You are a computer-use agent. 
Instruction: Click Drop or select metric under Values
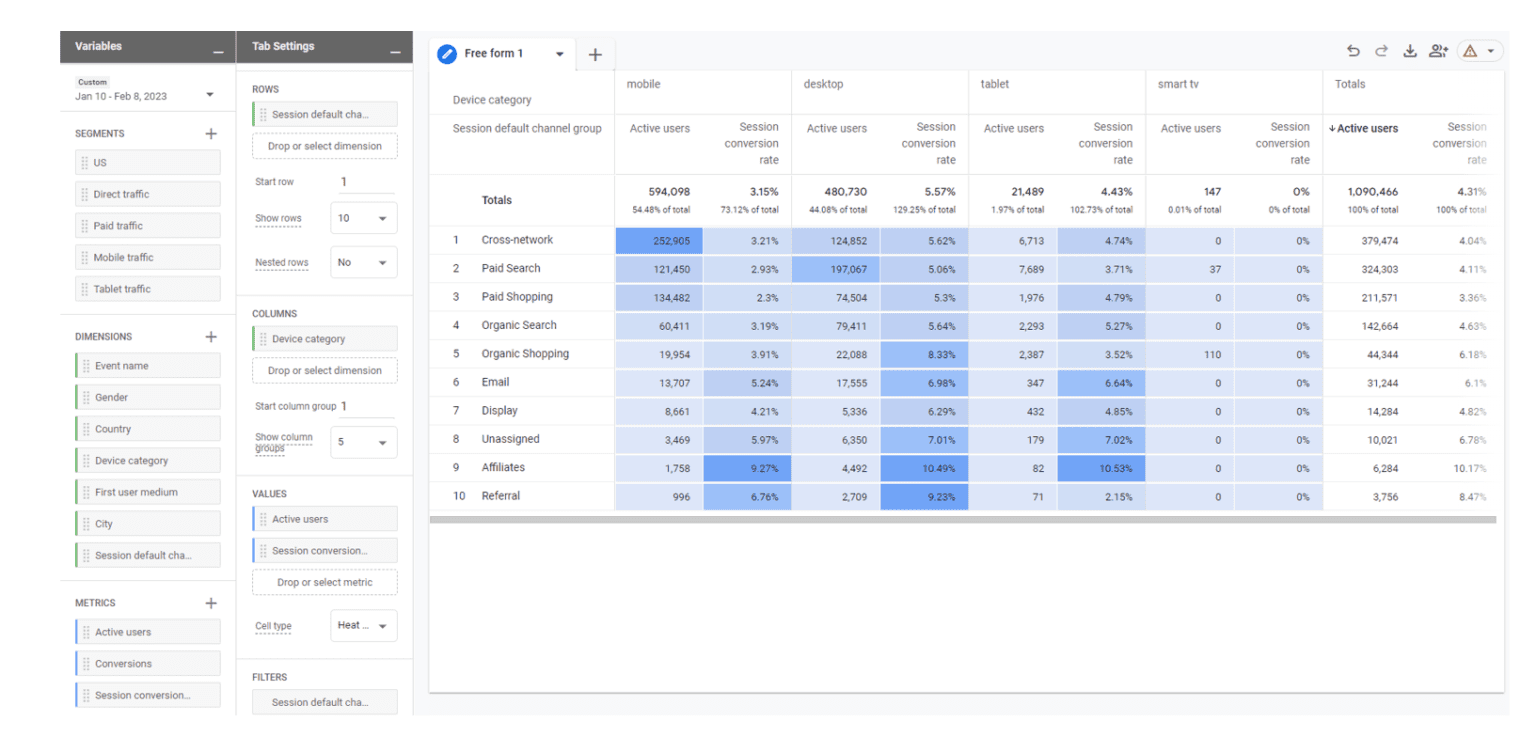324,582
